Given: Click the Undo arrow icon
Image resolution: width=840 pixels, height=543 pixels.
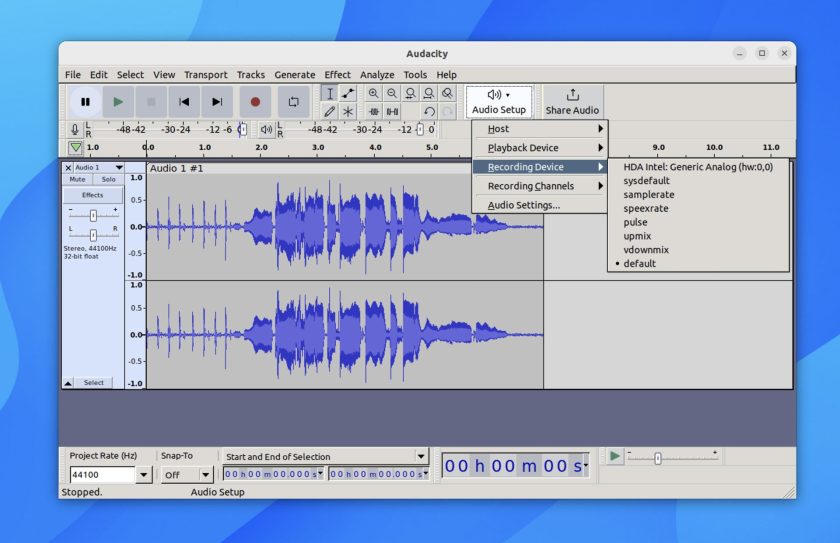Looking at the screenshot, I should tap(429, 111).
